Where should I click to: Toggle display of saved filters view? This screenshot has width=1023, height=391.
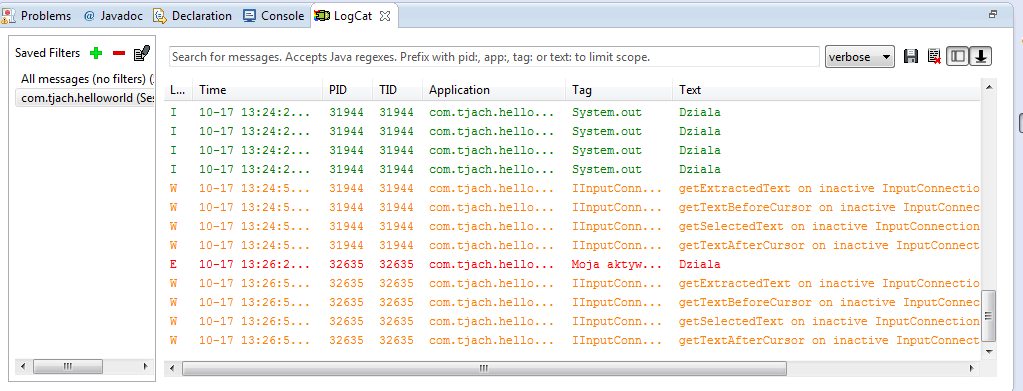(x=957, y=57)
